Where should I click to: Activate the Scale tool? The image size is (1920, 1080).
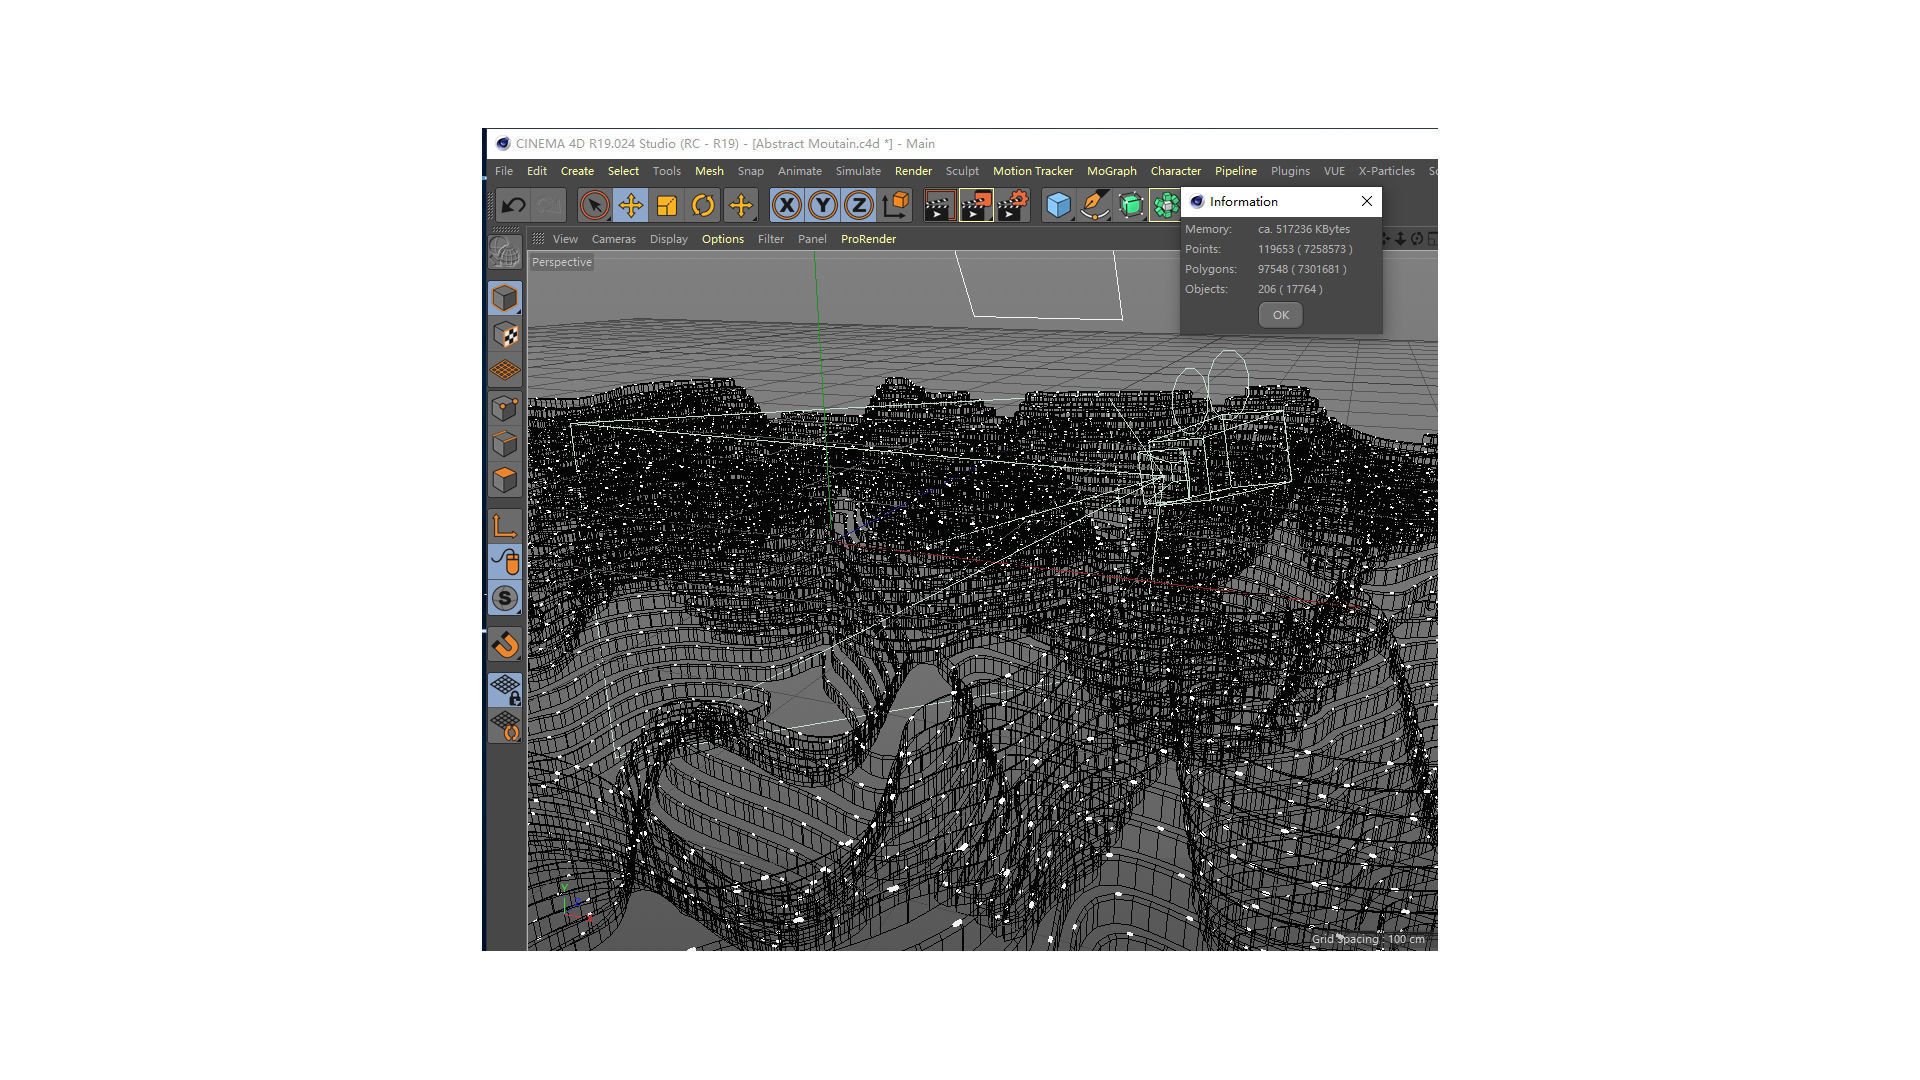[x=667, y=206]
